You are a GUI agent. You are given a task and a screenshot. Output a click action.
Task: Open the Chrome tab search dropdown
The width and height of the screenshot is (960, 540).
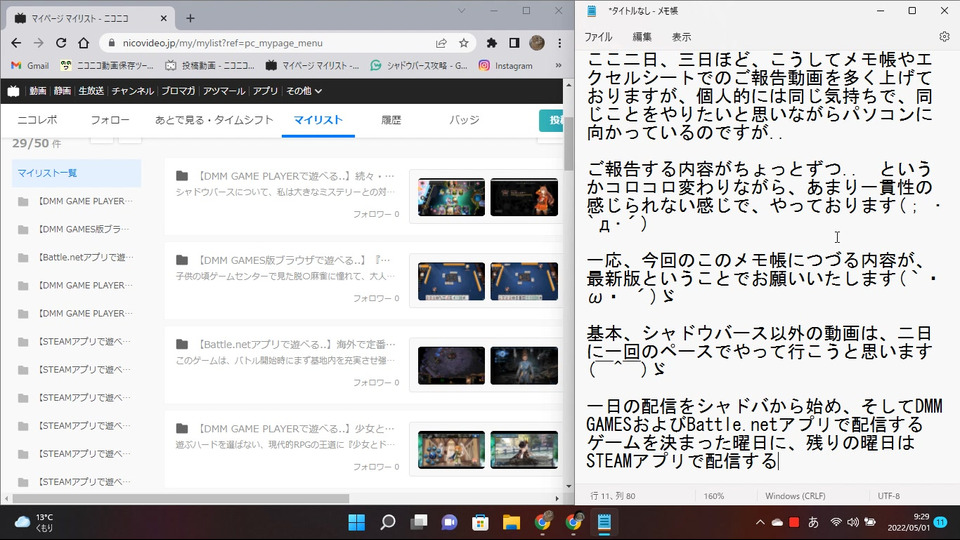click(x=461, y=11)
